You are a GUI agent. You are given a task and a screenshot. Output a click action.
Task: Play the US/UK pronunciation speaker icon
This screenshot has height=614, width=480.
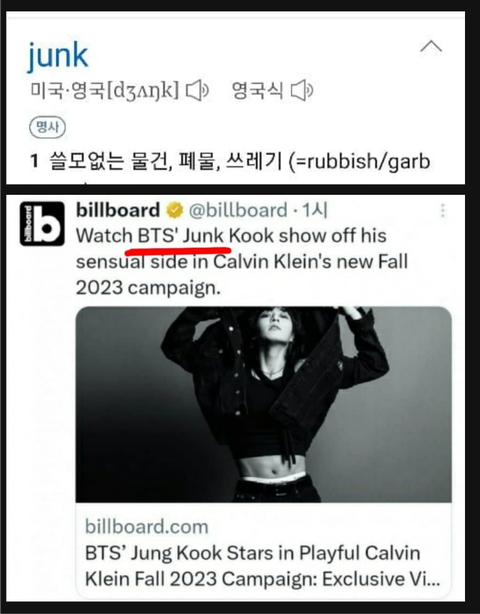pyautogui.click(x=197, y=90)
